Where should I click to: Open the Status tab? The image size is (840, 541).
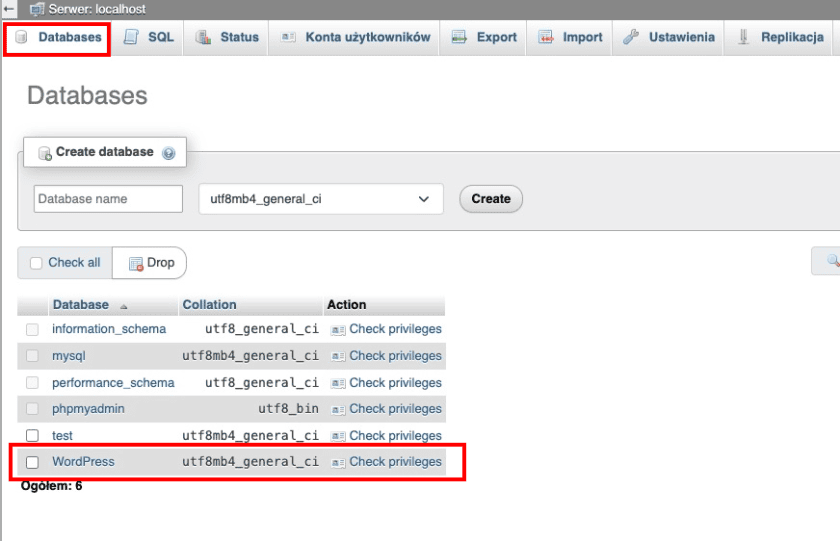pyautogui.click(x=227, y=37)
